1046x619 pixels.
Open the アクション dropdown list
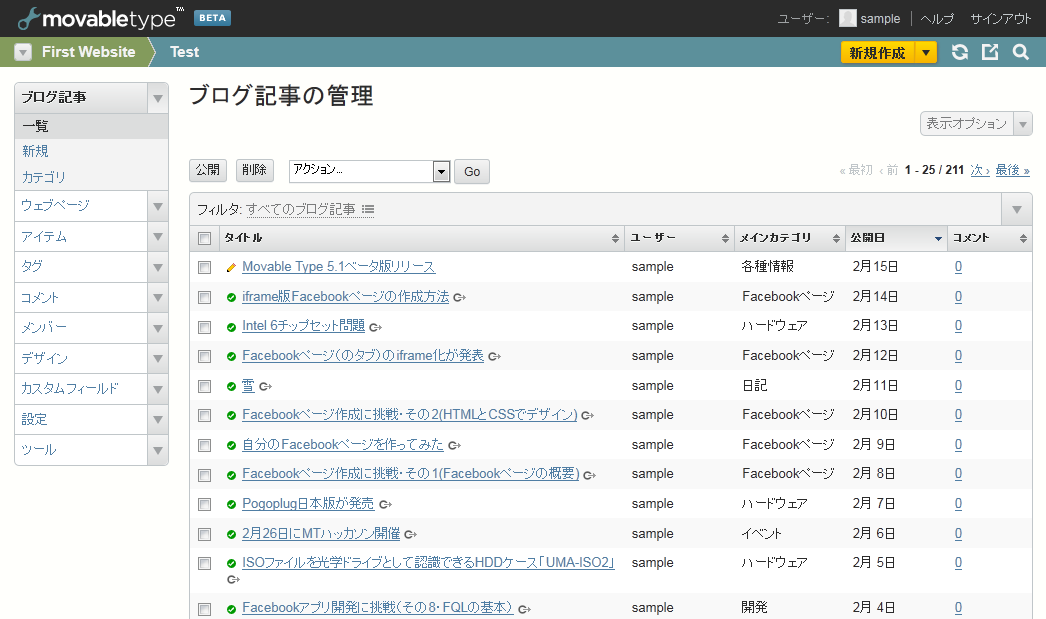coord(370,171)
